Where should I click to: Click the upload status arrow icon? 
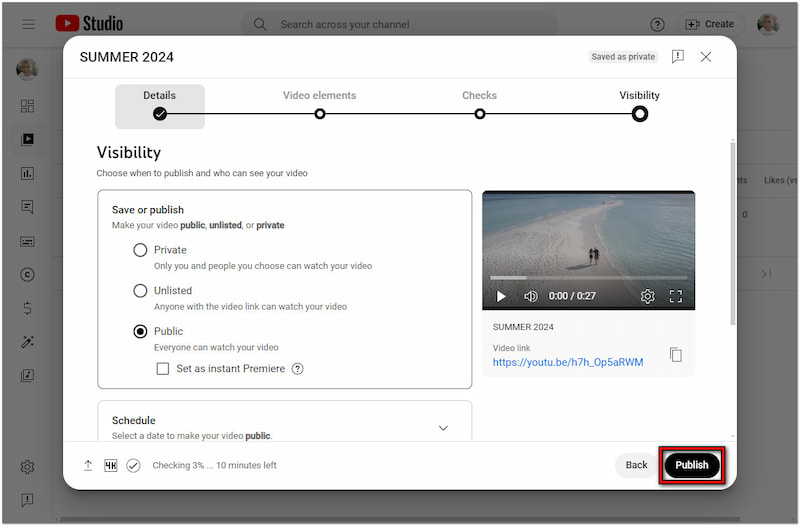[x=88, y=465]
